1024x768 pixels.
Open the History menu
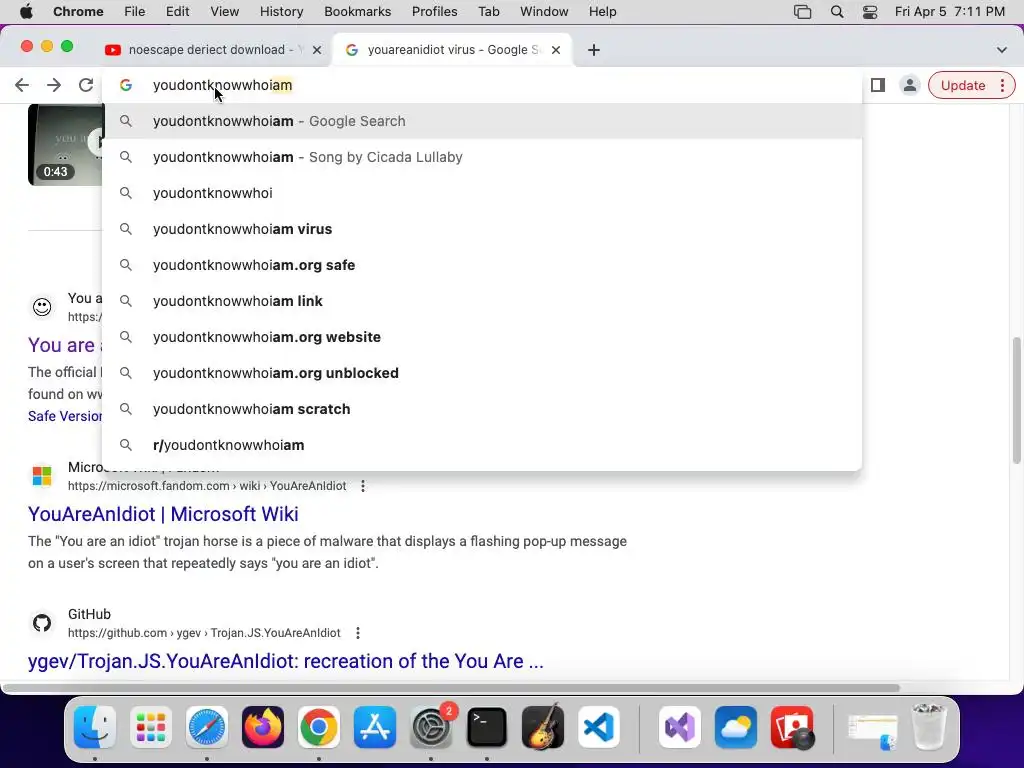point(281,11)
